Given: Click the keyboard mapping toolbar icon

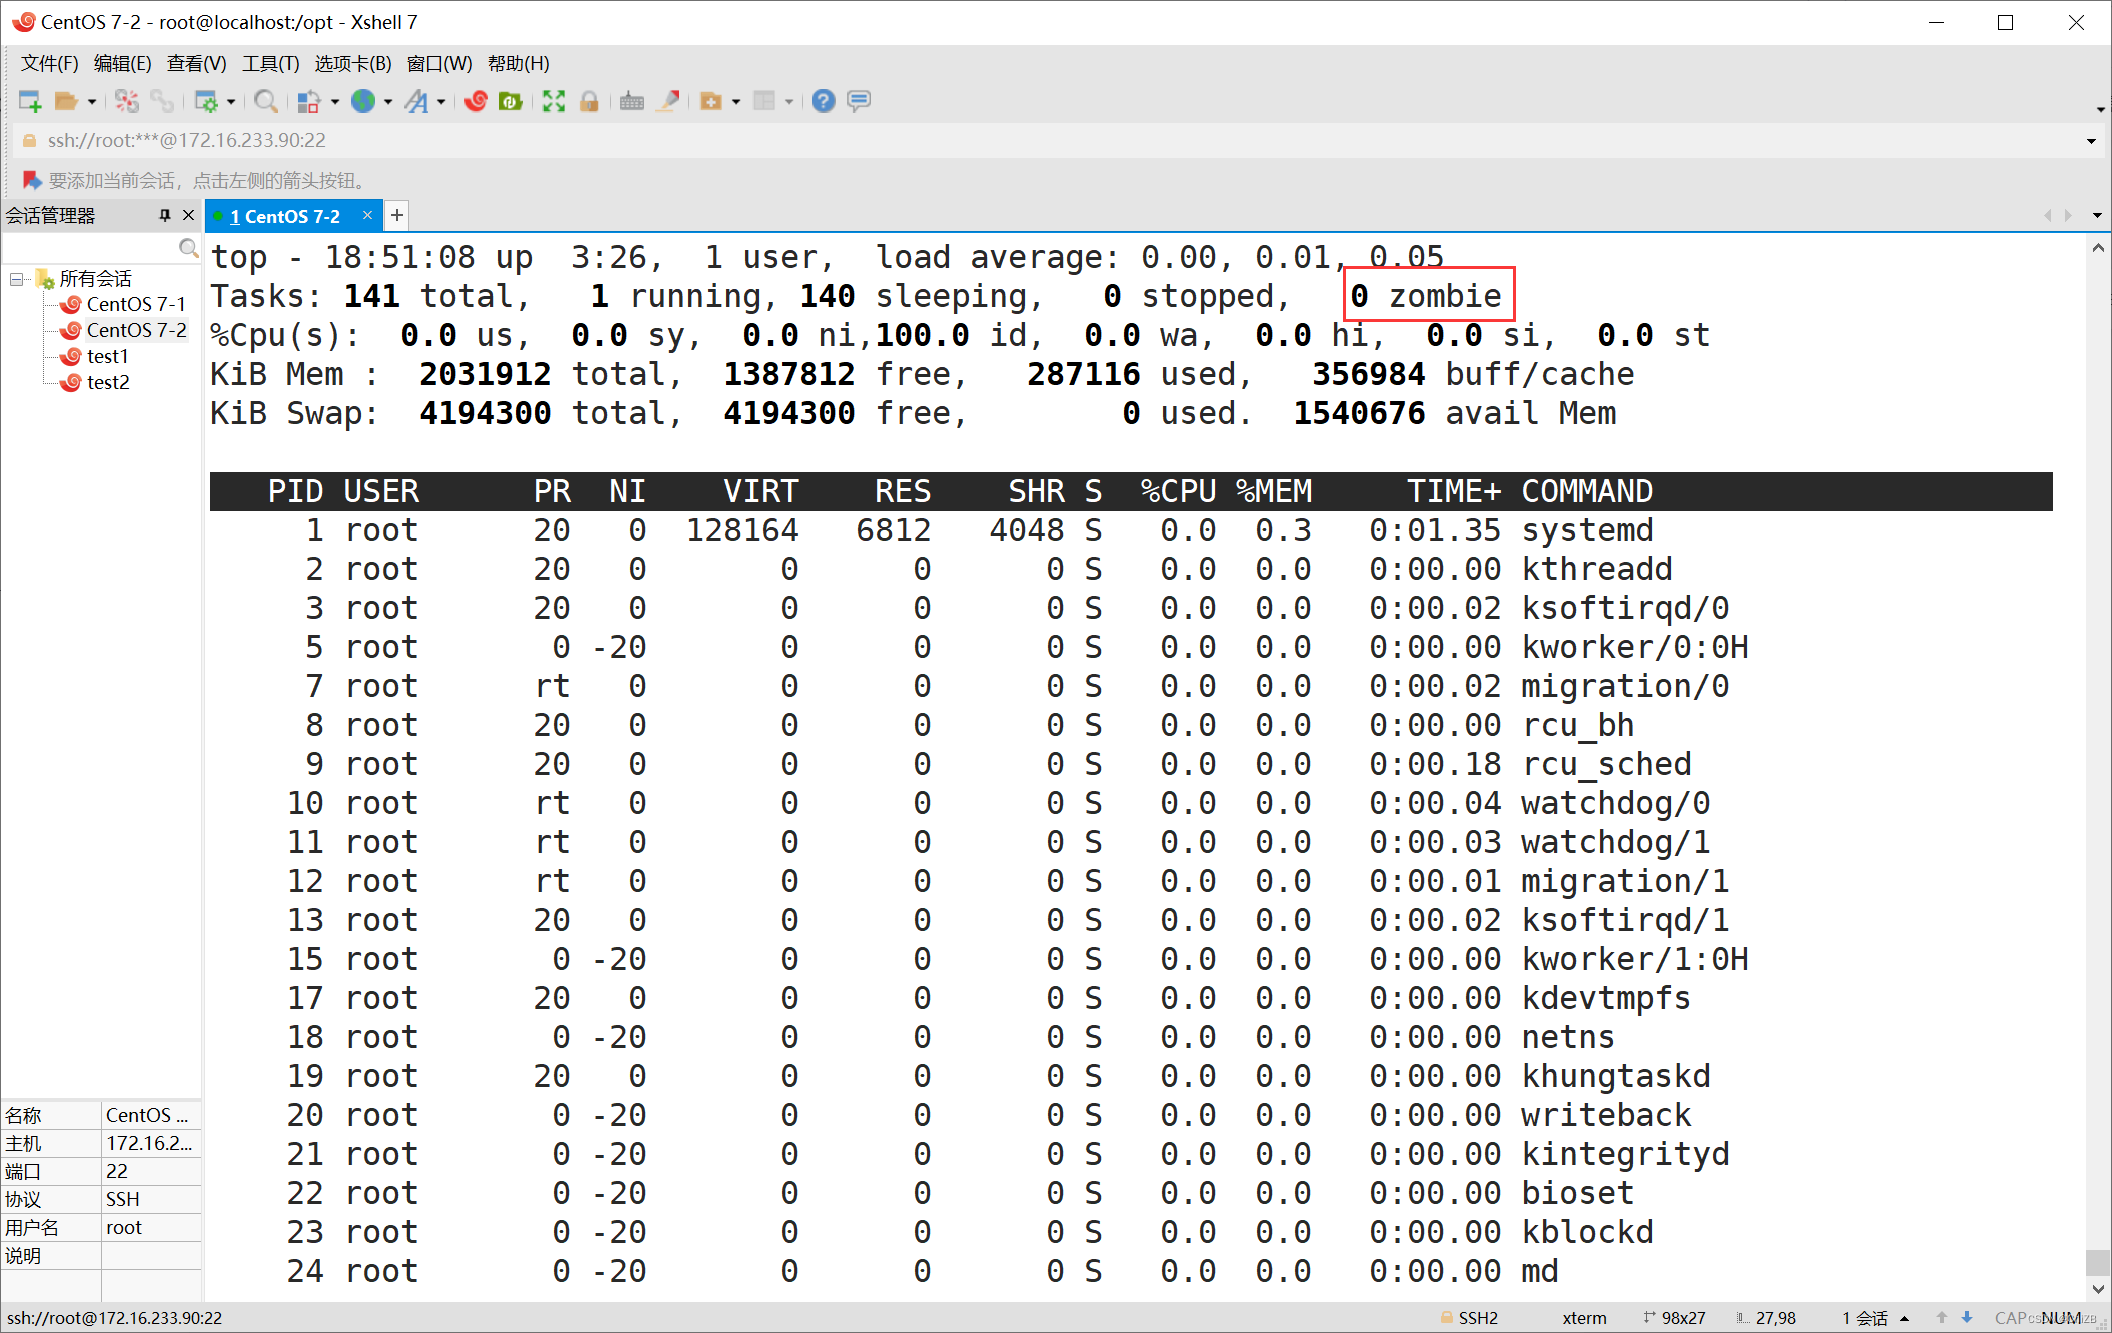Looking at the screenshot, I should coord(631,101).
